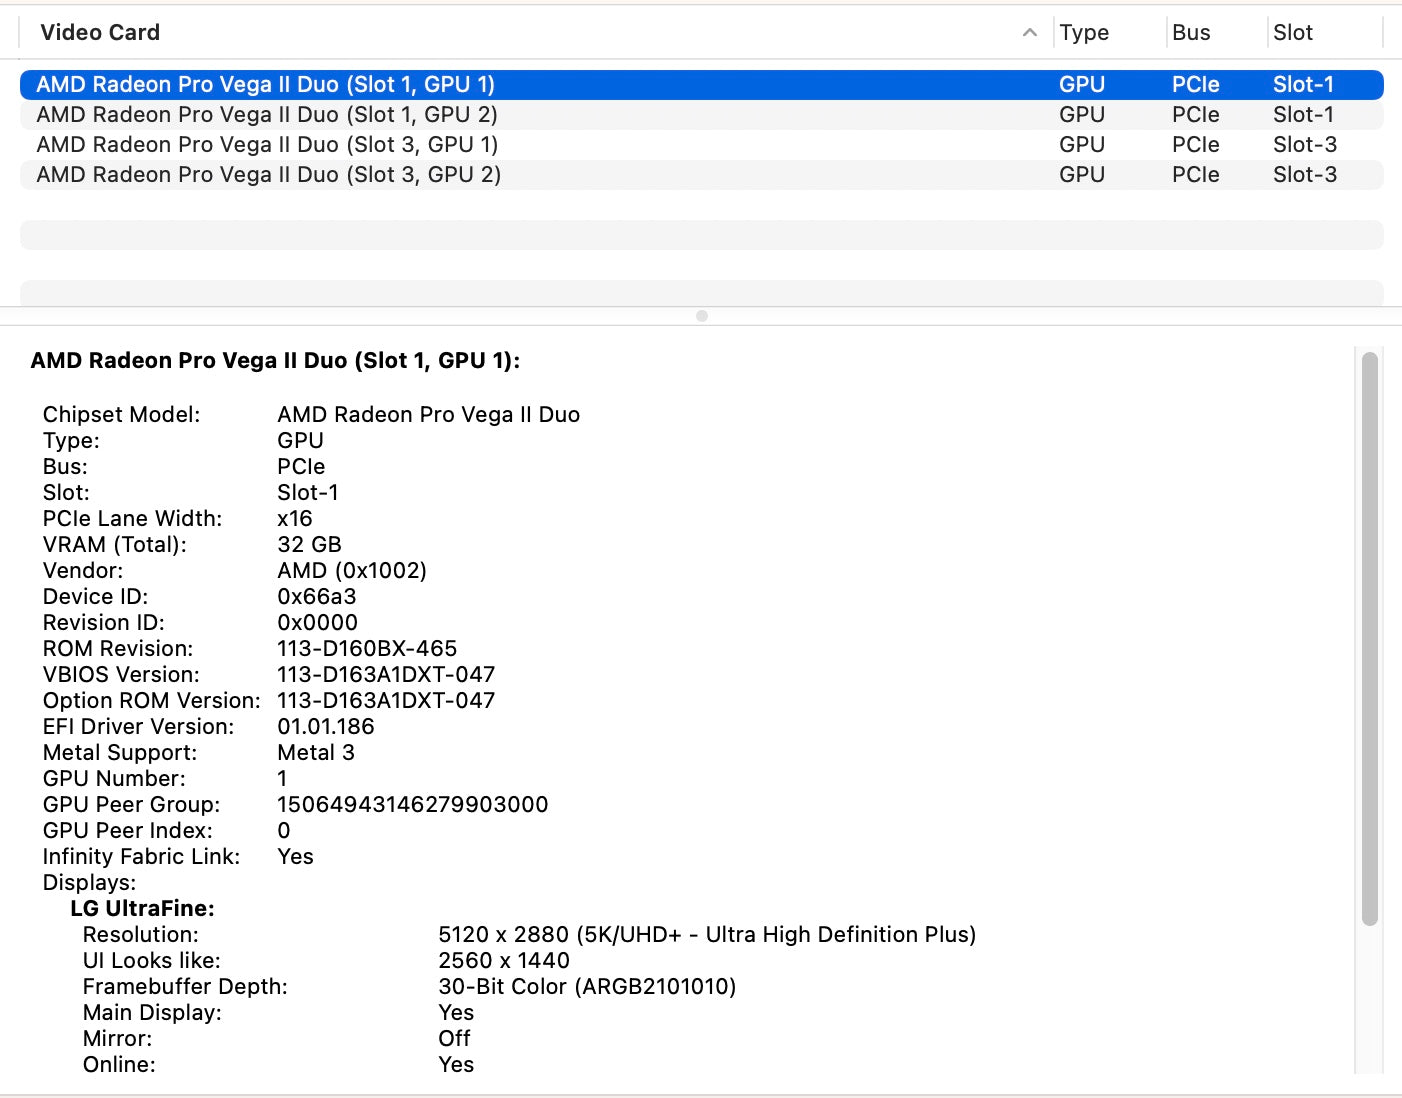1402x1098 pixels.
Task: Sort the list by Bus column header
Action: 1191,33
